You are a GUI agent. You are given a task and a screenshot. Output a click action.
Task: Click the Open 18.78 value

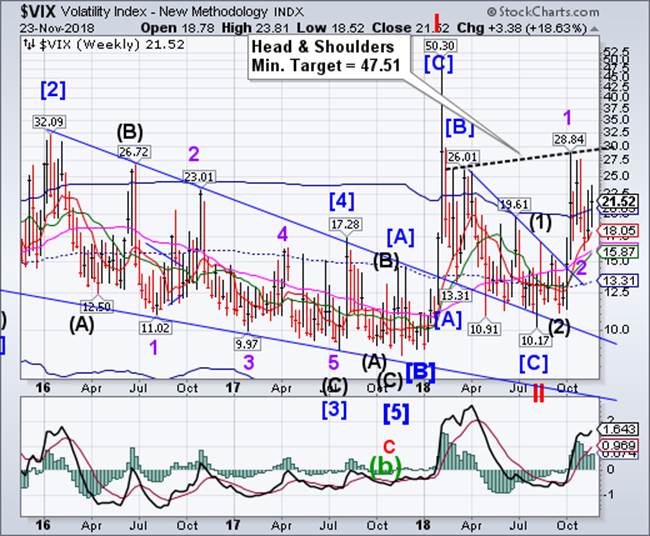(x=177, y=28)
